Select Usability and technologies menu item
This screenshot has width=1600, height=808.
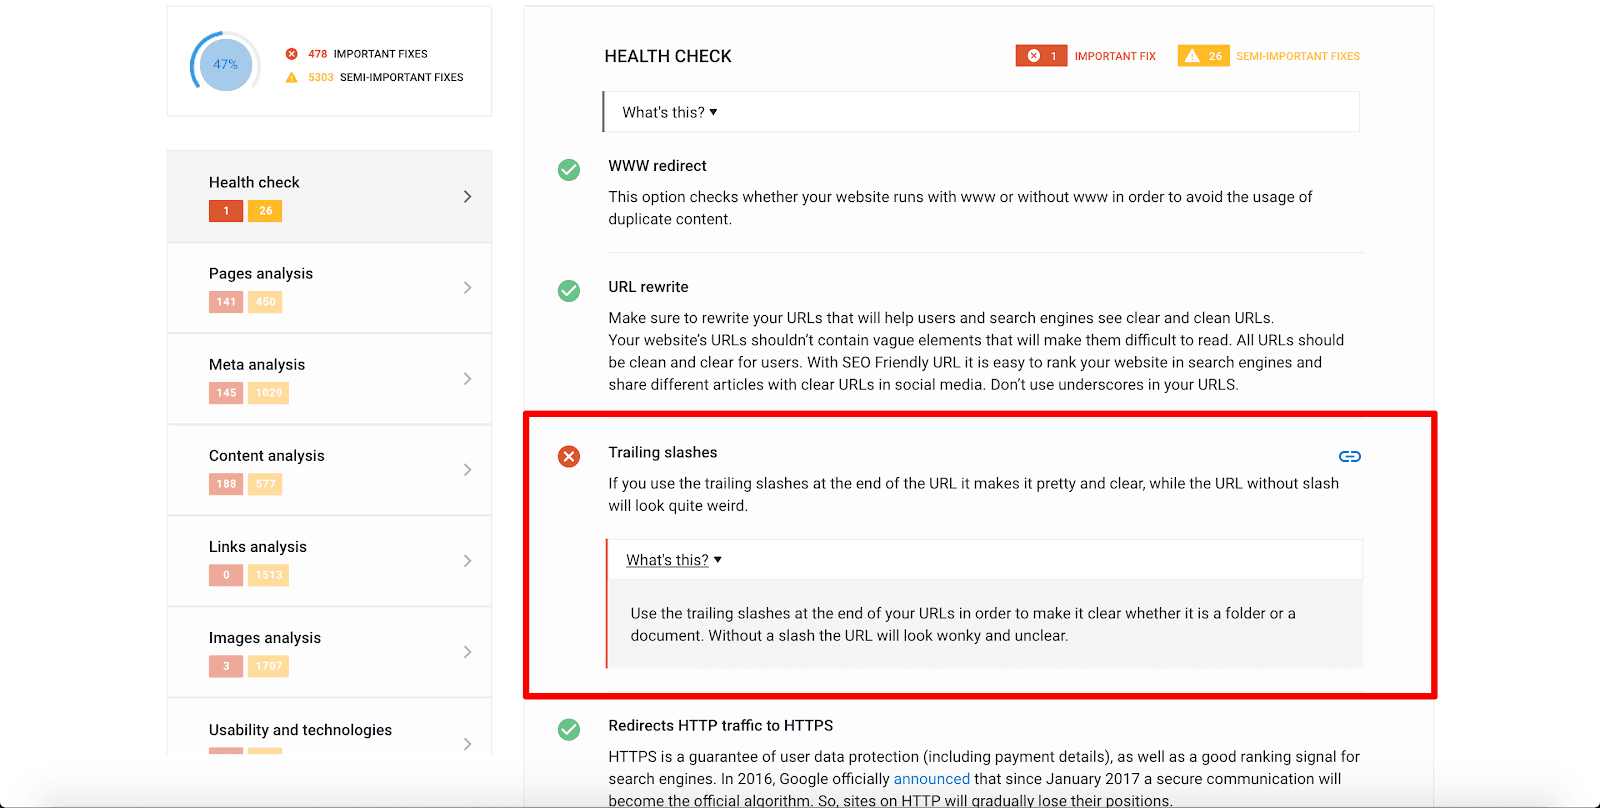pos(329,727)
